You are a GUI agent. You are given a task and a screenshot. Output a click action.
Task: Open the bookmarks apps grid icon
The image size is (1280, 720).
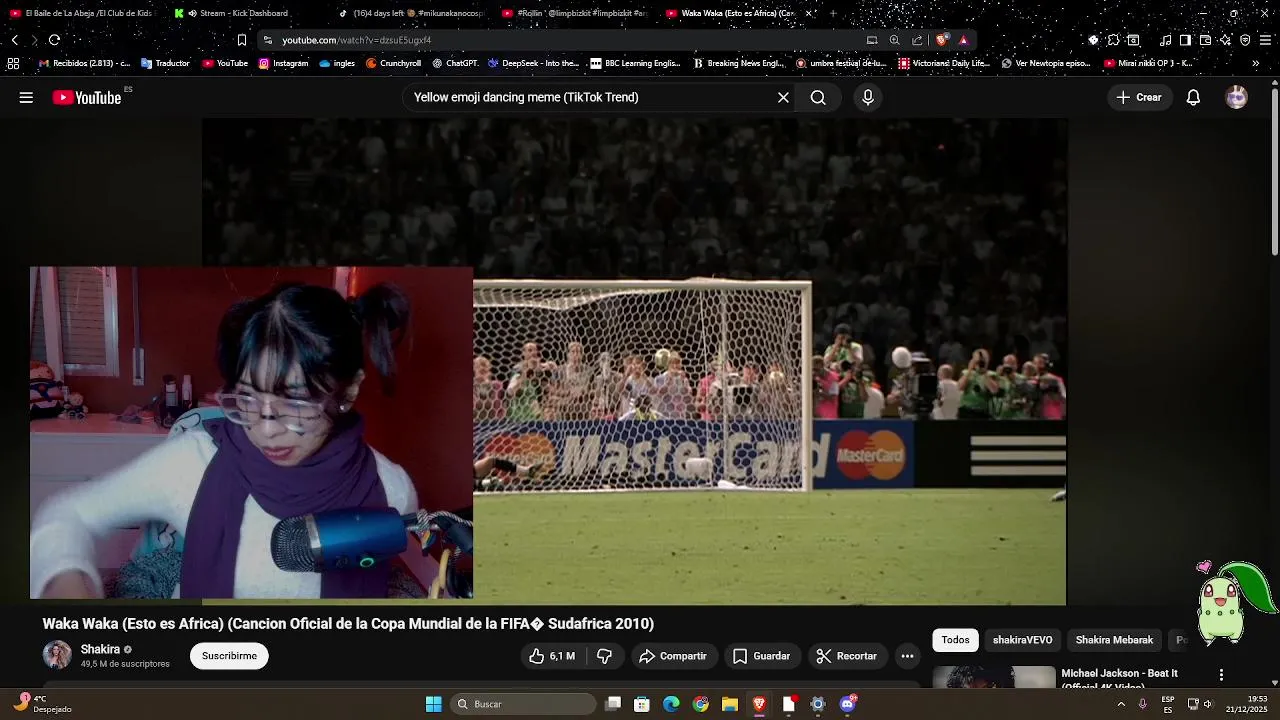pyautogui.click(x=13, y=63)
